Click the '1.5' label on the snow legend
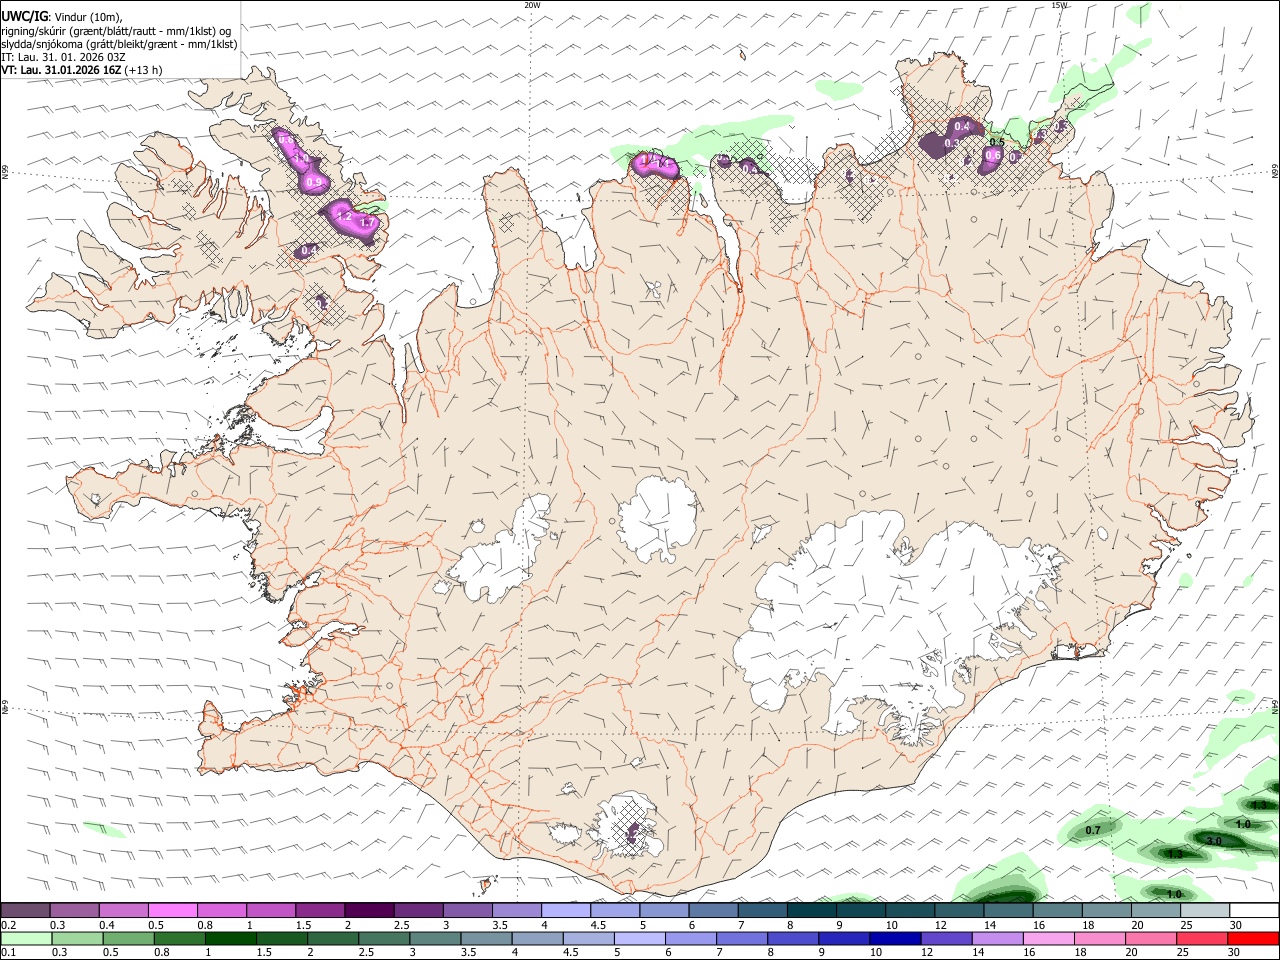1280x960 pixels. coord(302,925)
